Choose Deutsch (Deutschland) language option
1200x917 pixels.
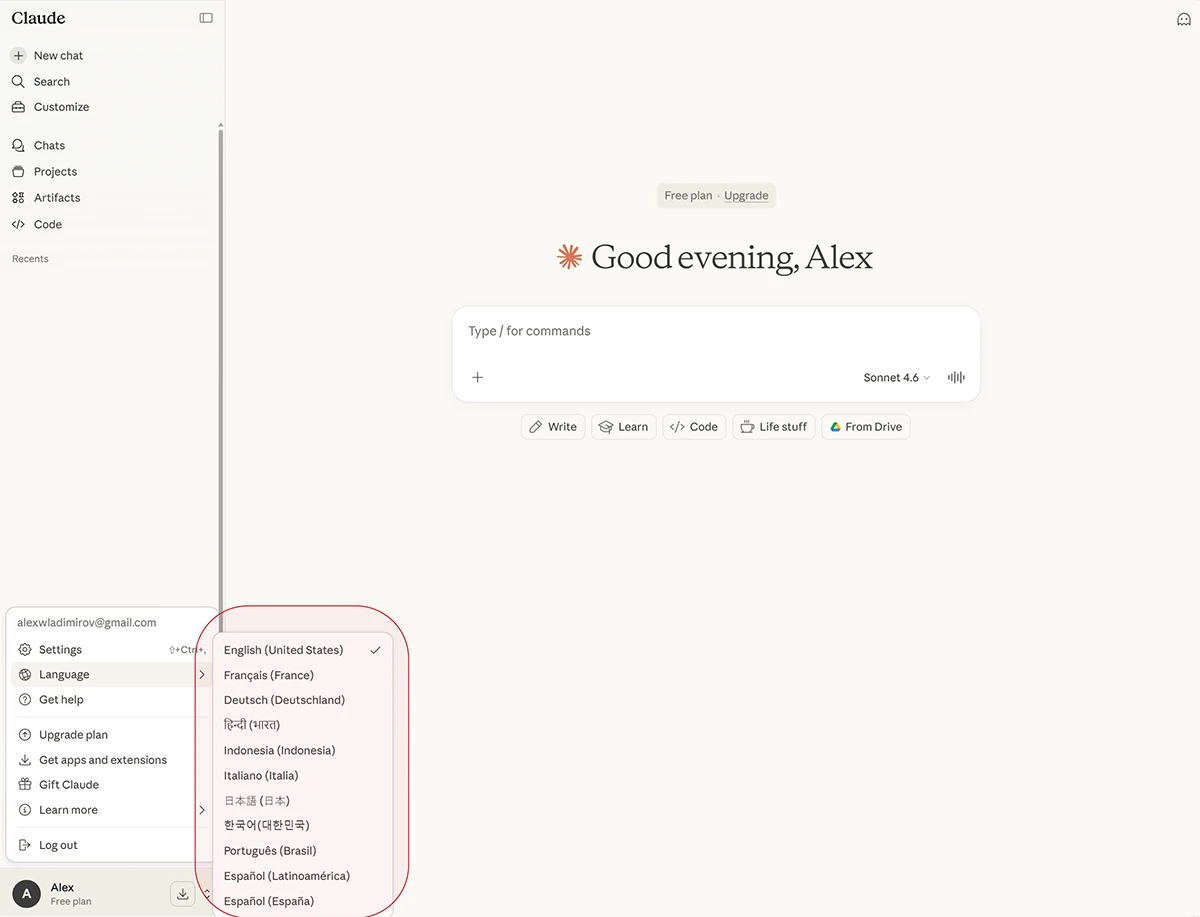[x=284, y=700]
